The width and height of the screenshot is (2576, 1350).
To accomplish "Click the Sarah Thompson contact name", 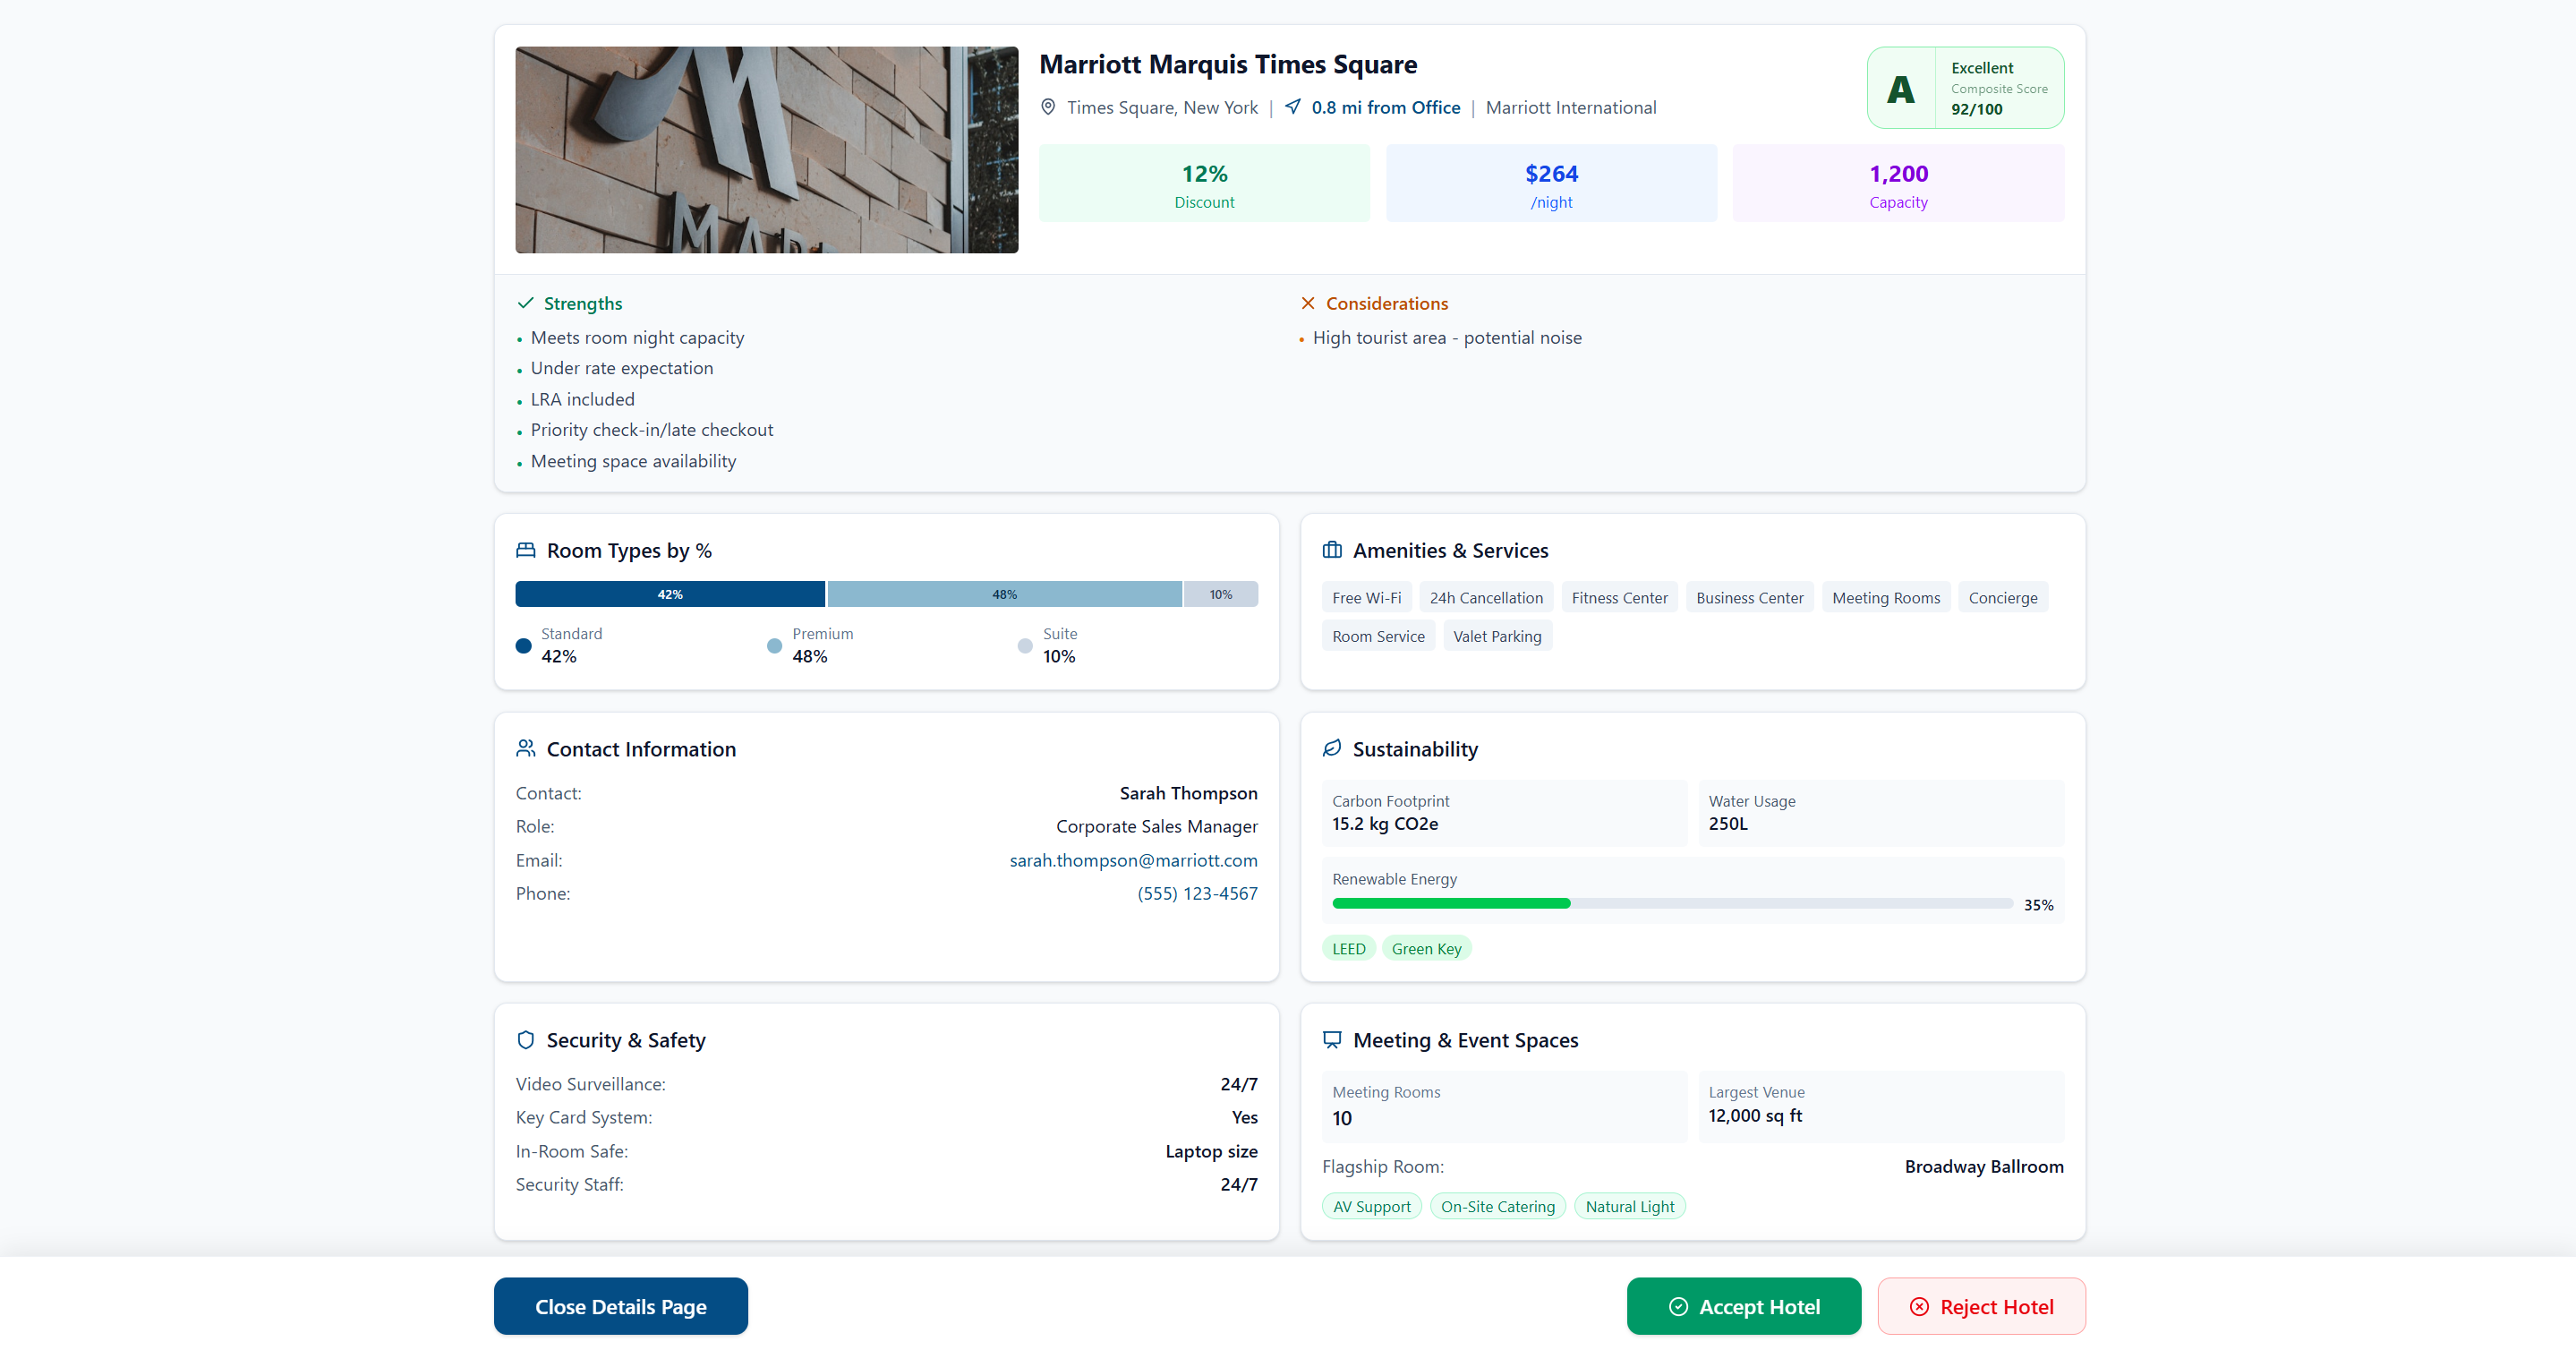I will point(1188,793).
